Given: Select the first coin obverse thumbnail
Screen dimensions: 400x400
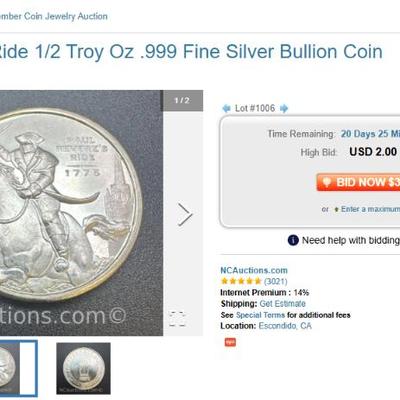Looking at the screenshot, I should pyautogui.click(x=18, y=368).
